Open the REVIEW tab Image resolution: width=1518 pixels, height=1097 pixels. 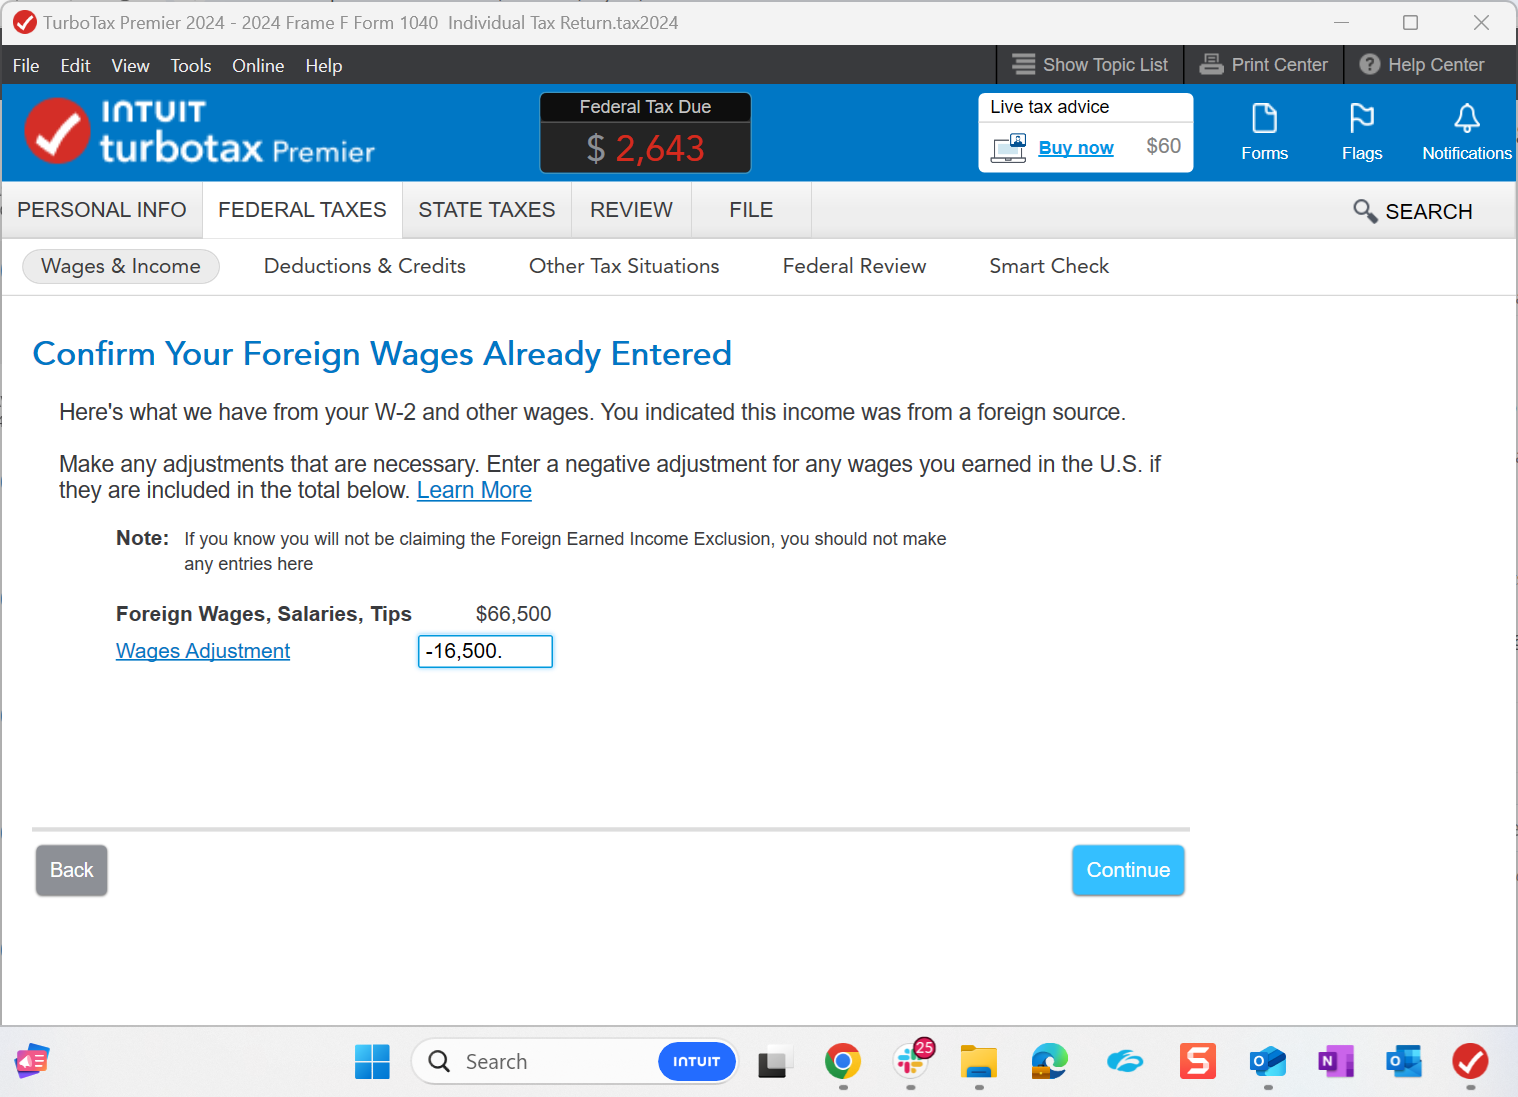click(x=631, y=210)
